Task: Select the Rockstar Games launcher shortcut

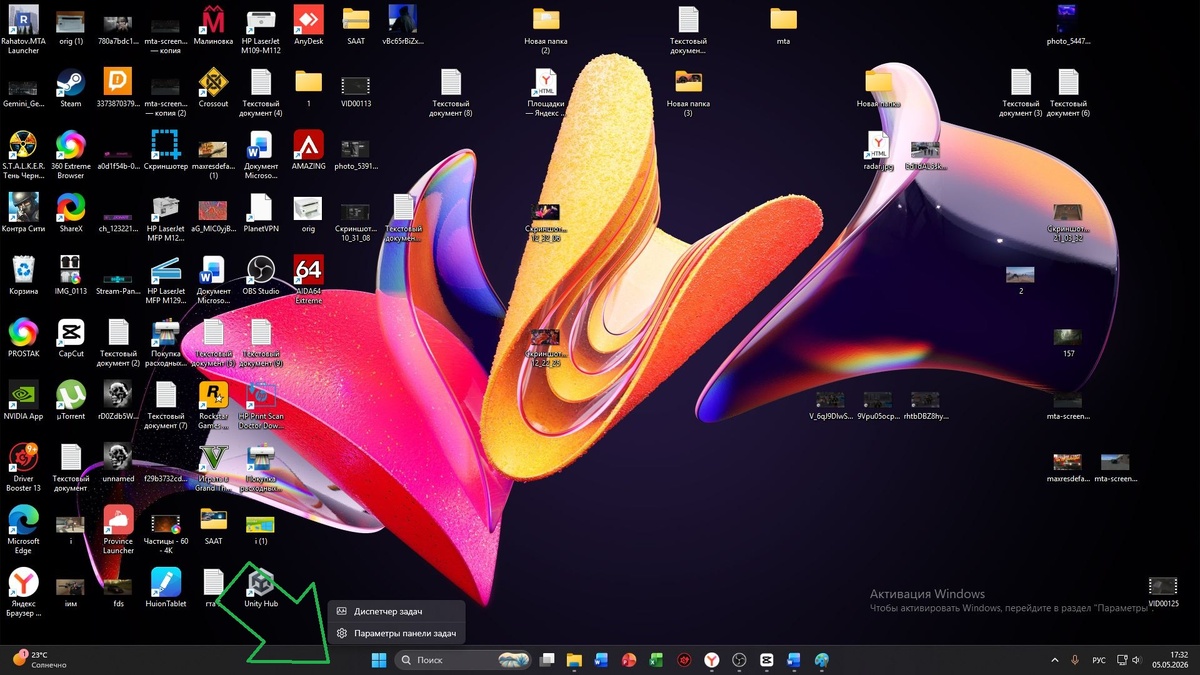Action: tap(213, 405)
